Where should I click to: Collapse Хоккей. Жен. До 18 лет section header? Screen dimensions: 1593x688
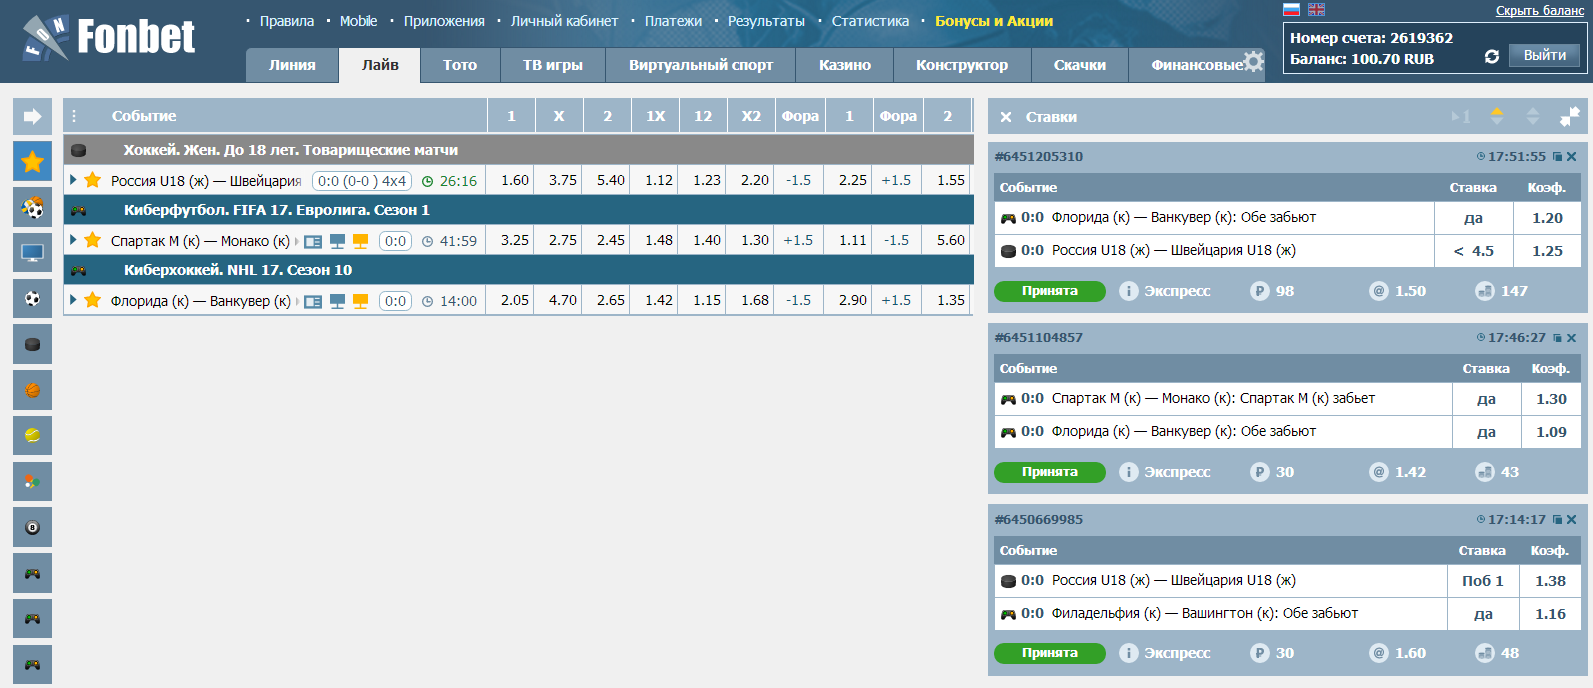tap(518, 150)
